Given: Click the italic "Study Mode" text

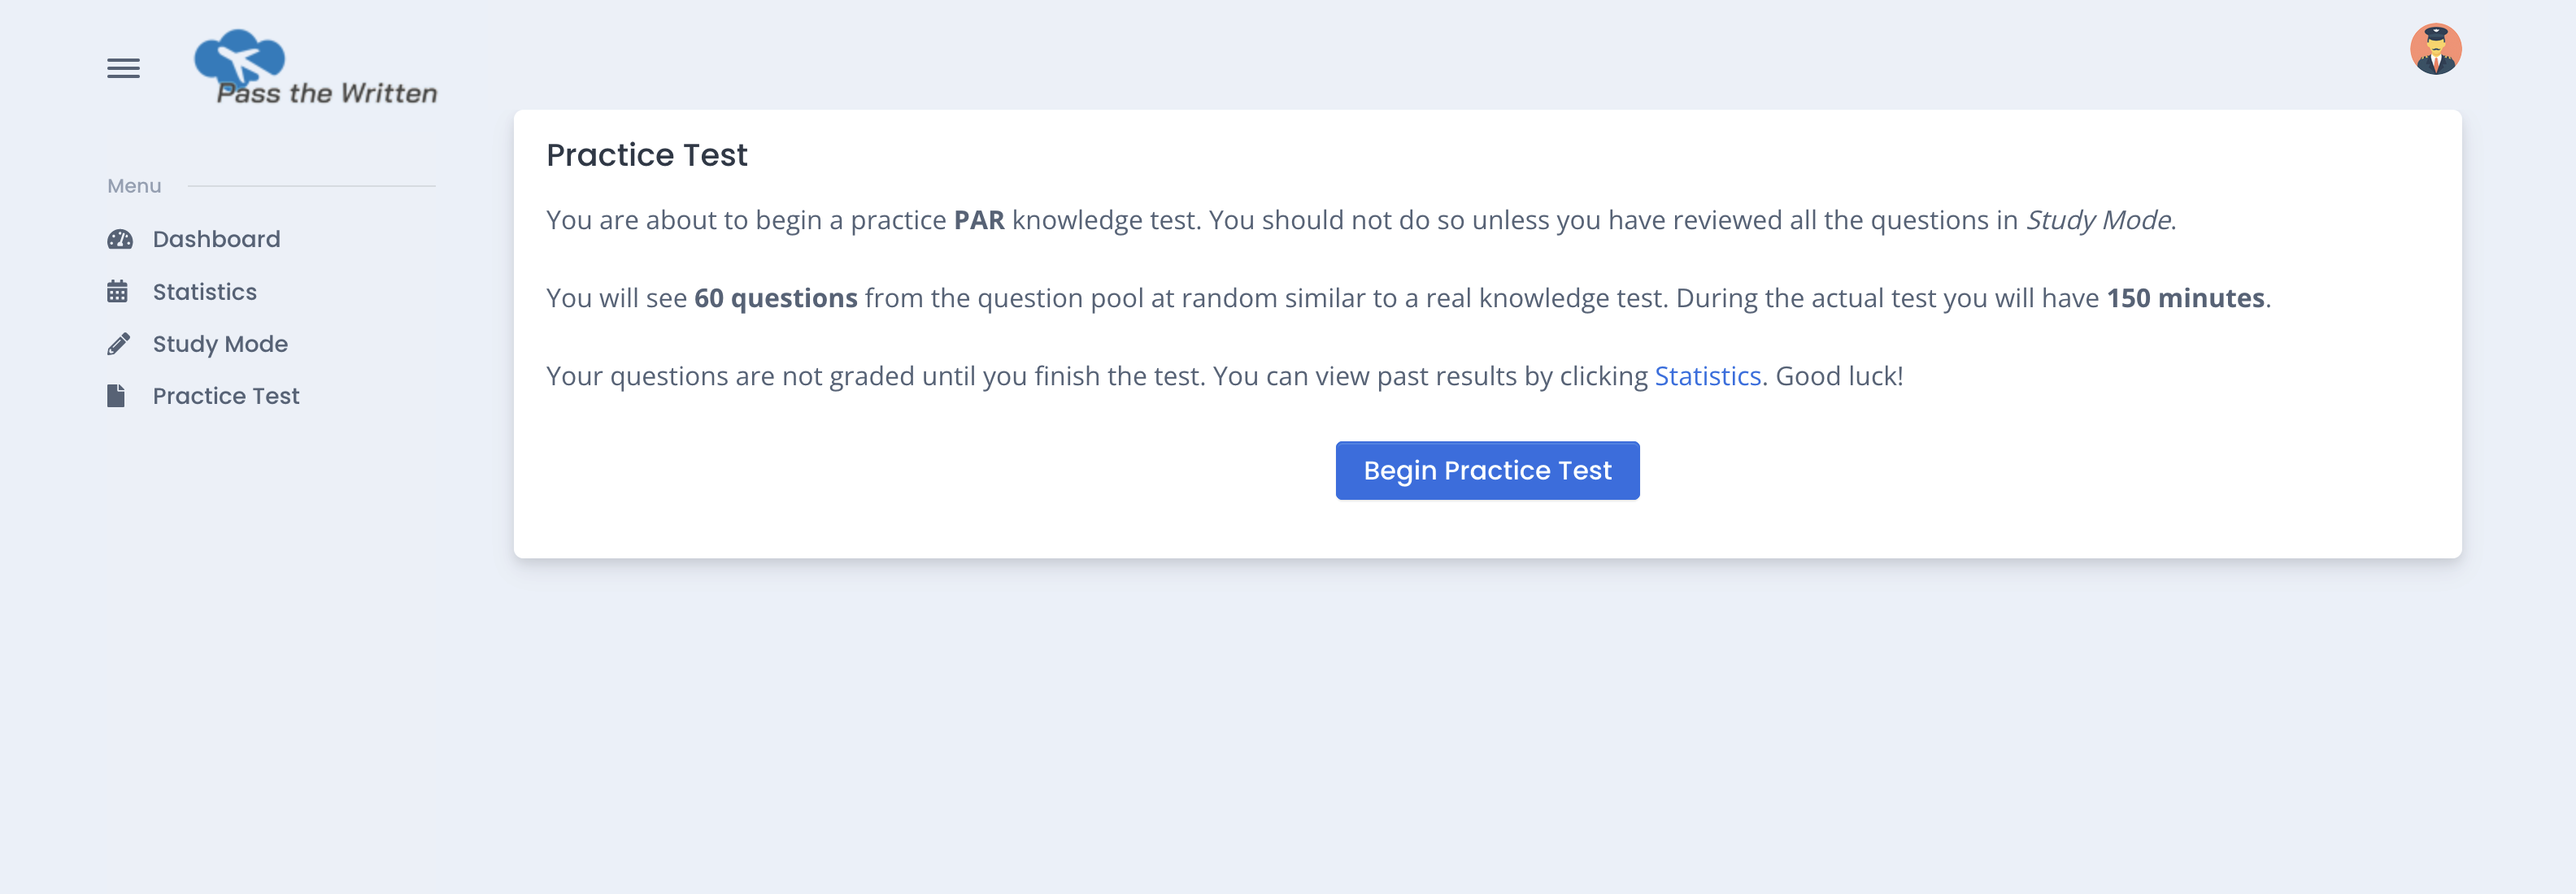Looking at the screenshot, I should click(2097, 220).
